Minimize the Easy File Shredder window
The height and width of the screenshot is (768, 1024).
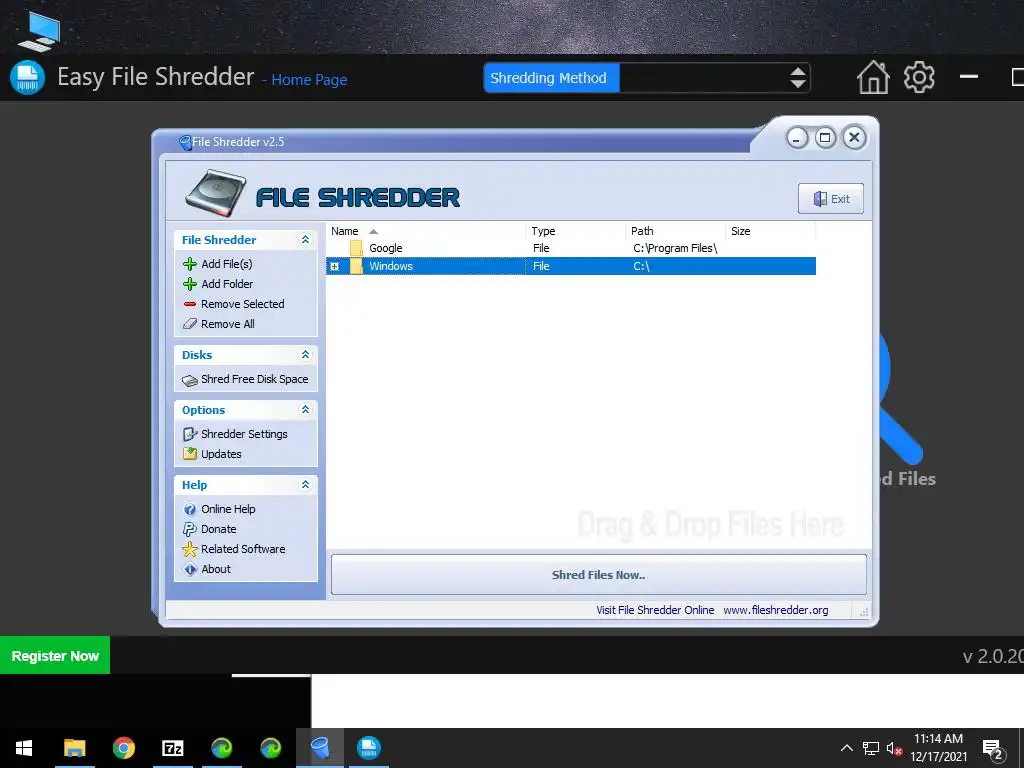tap(968, 77)
